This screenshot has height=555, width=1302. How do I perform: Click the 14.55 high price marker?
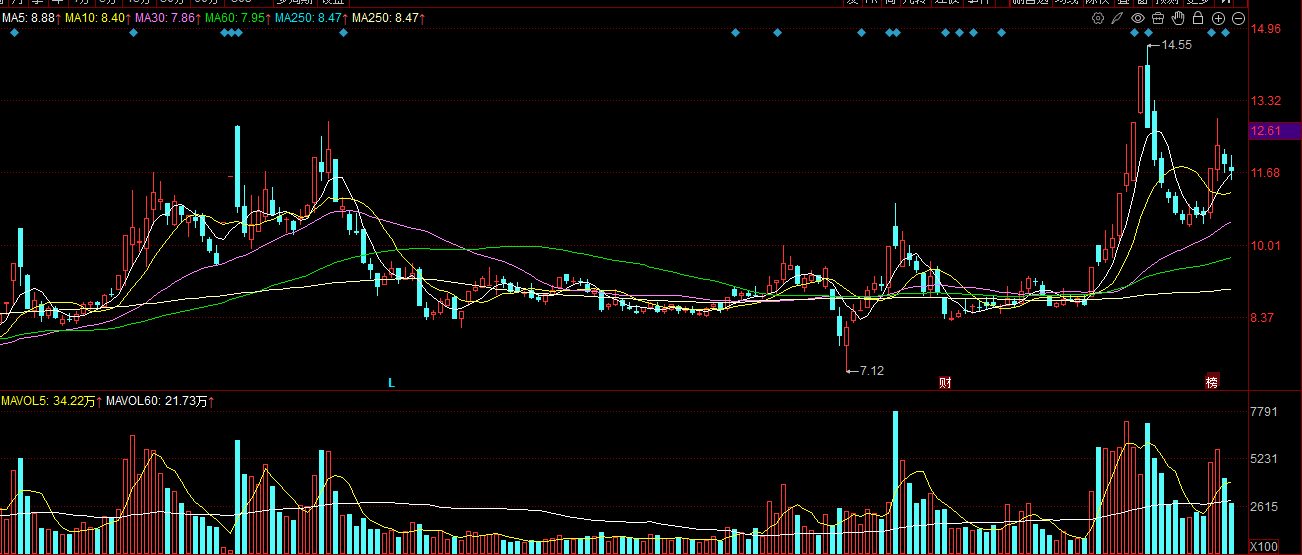(1177, 45)
